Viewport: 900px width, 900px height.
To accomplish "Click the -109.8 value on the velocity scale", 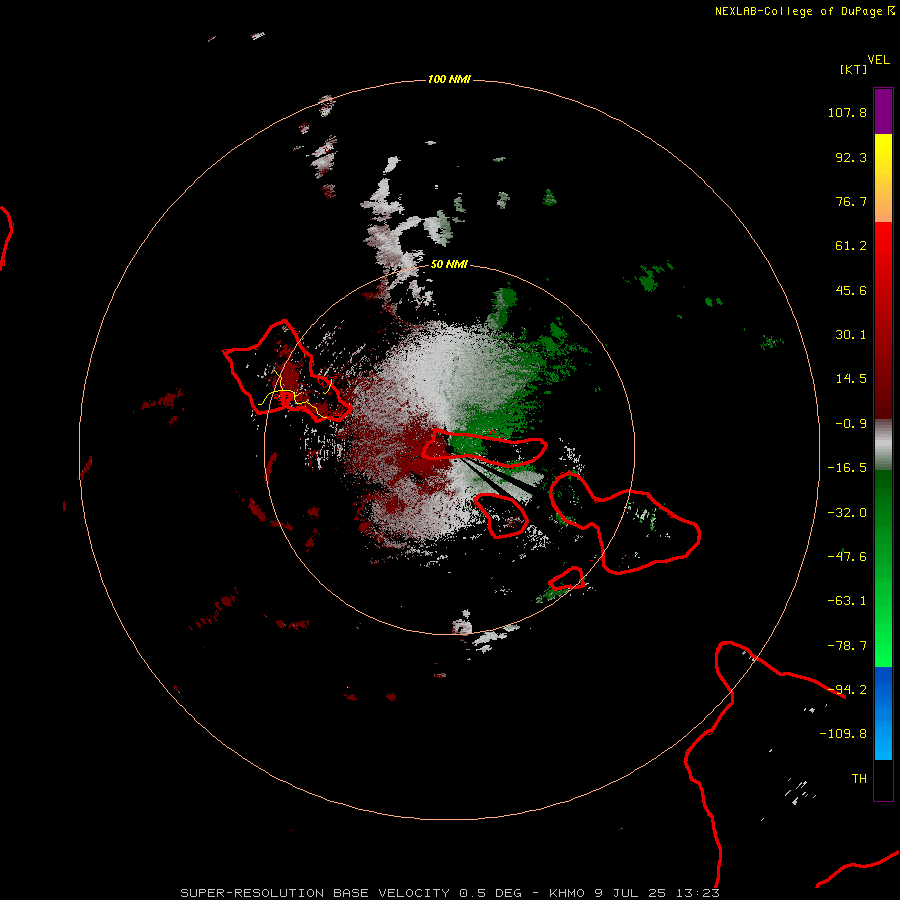I will coord(843,734).
